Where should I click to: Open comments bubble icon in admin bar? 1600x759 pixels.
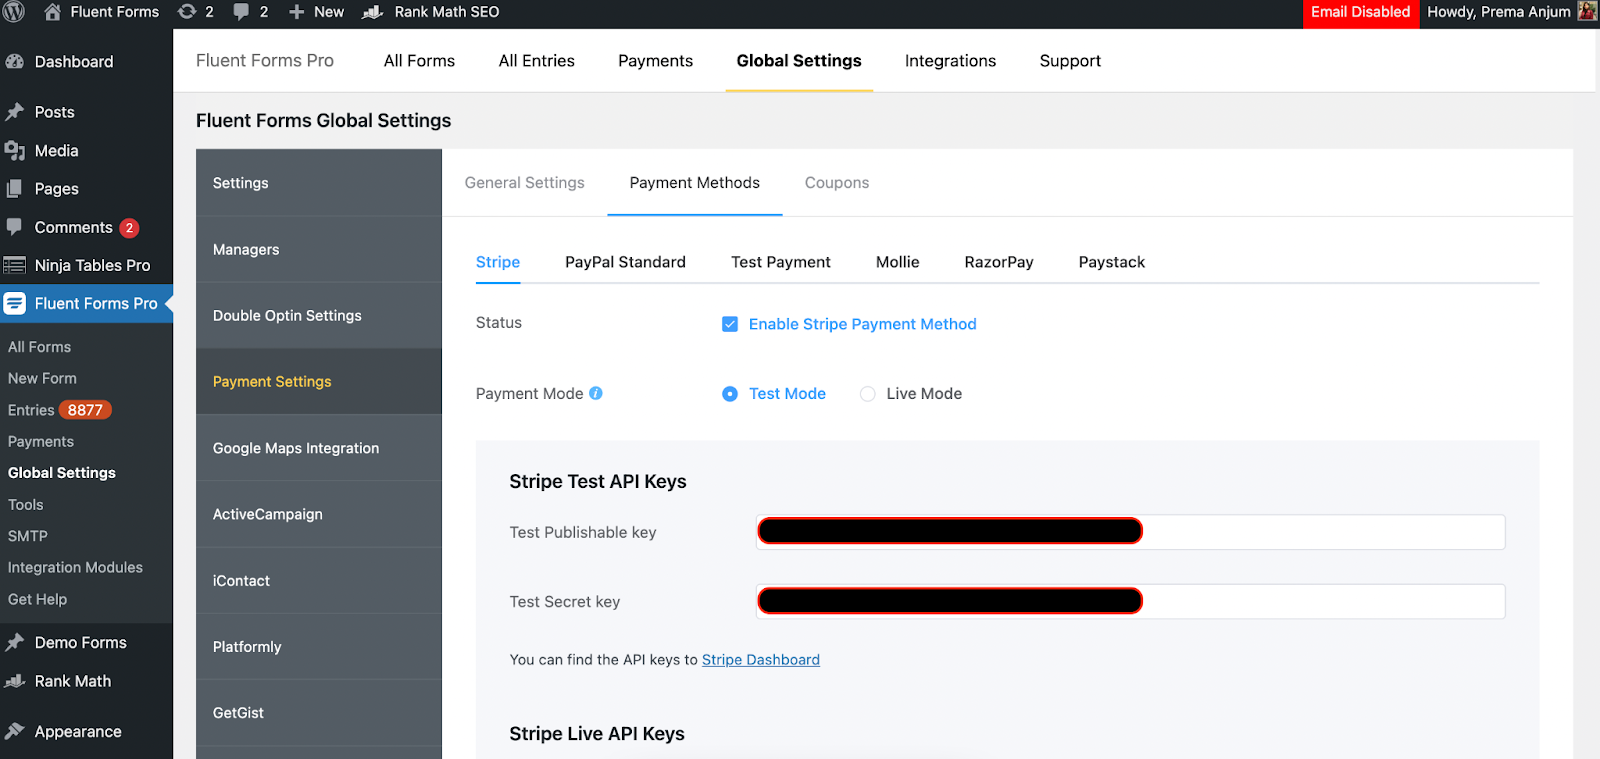242,12
